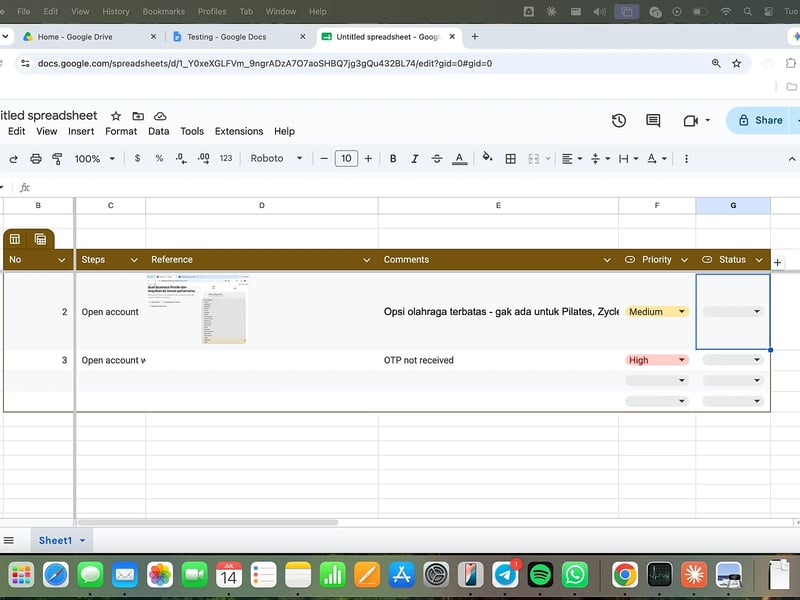Toggle italic formatting

pos(415,159)
